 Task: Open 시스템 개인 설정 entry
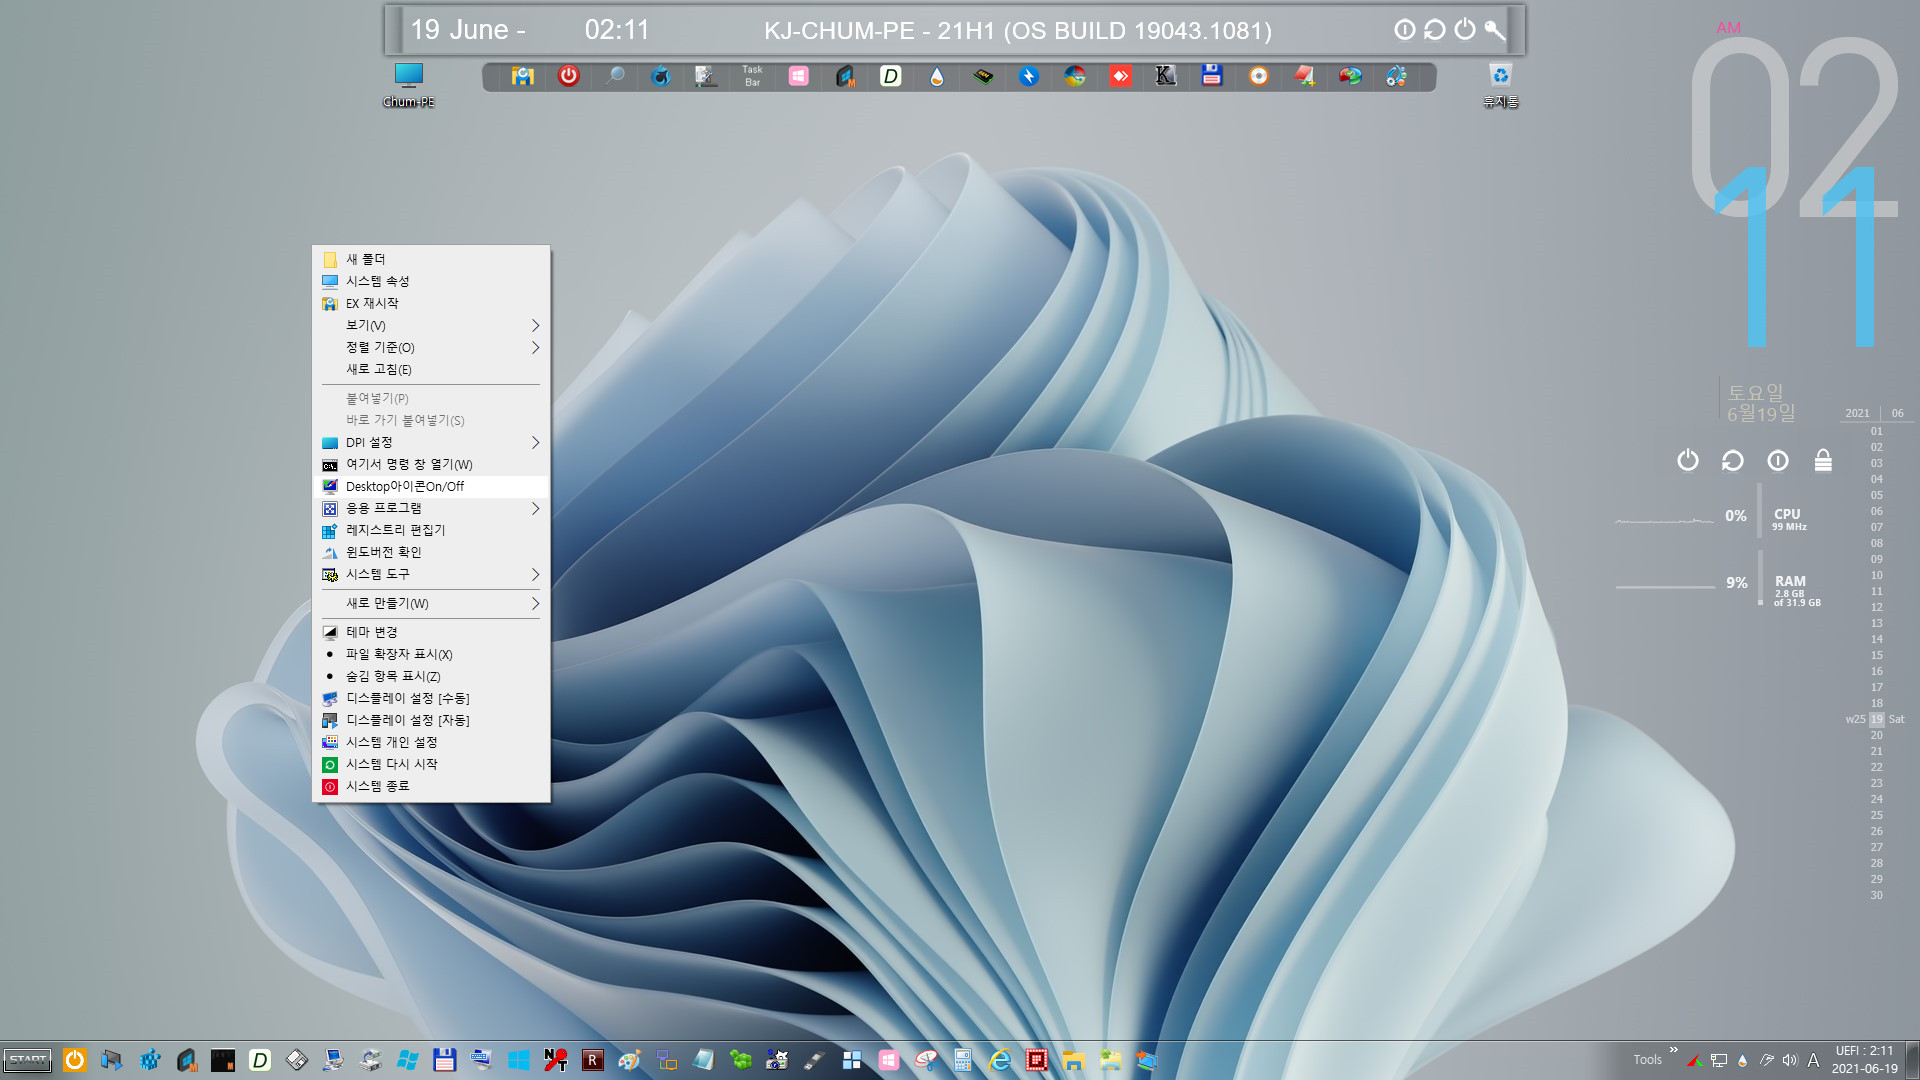coord(431,742)
